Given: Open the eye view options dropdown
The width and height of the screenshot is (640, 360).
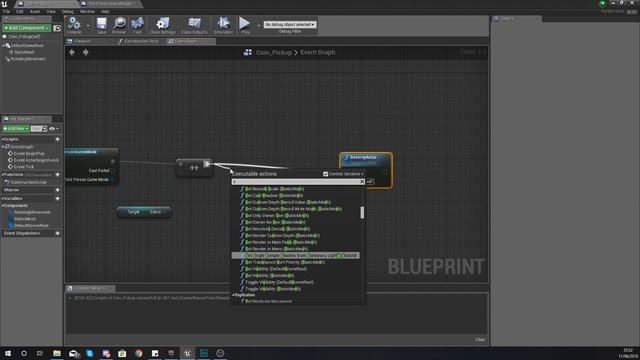Looking at the screenshot, I should click(x=54, y=129).
